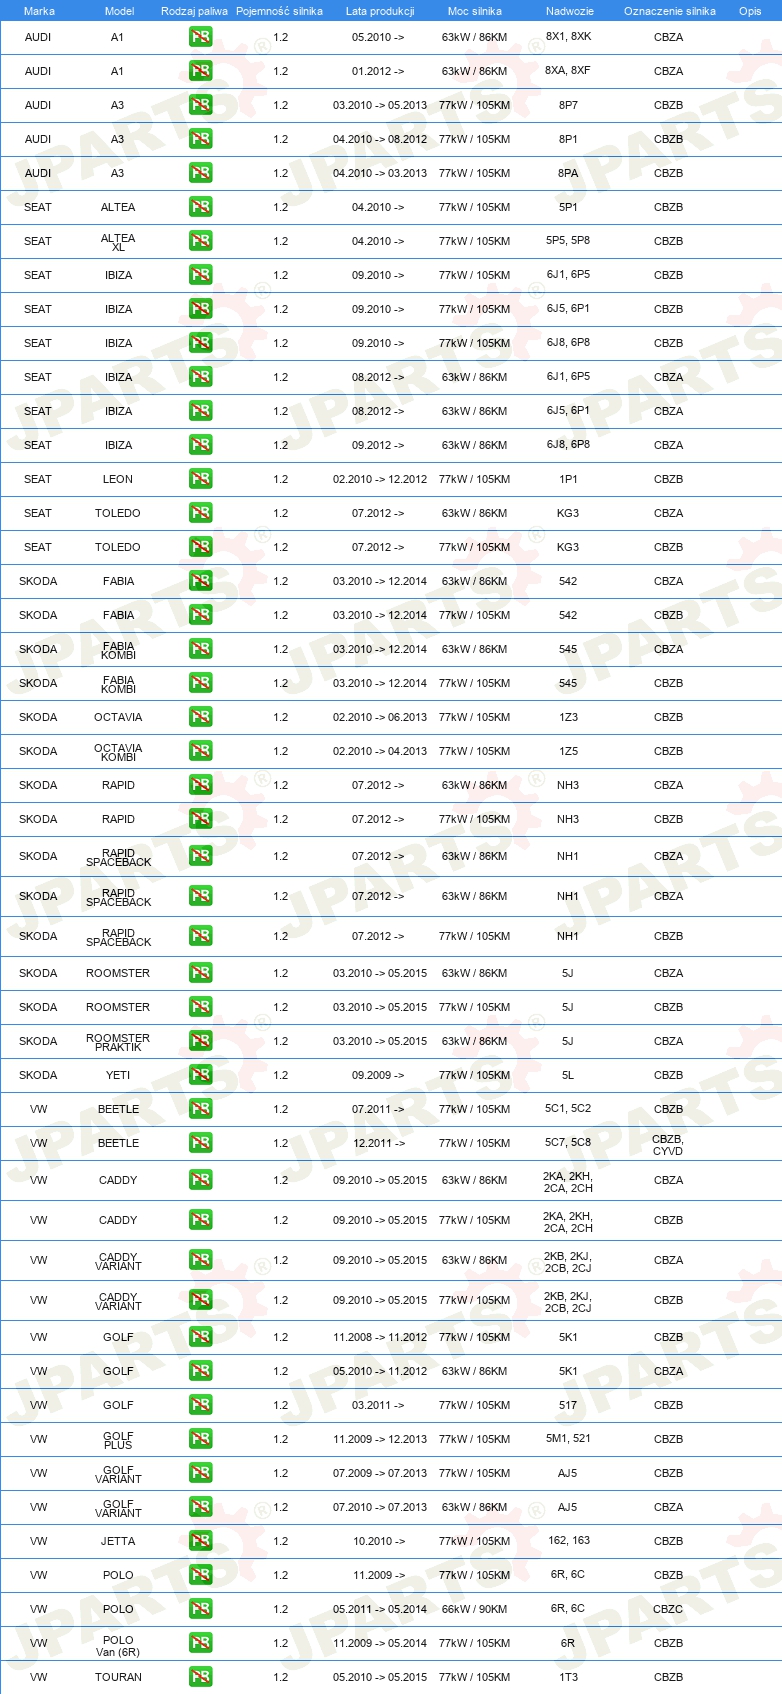Select production date 10.2010 ->
Viewport: 782px width, 1694px height.
378,1541
